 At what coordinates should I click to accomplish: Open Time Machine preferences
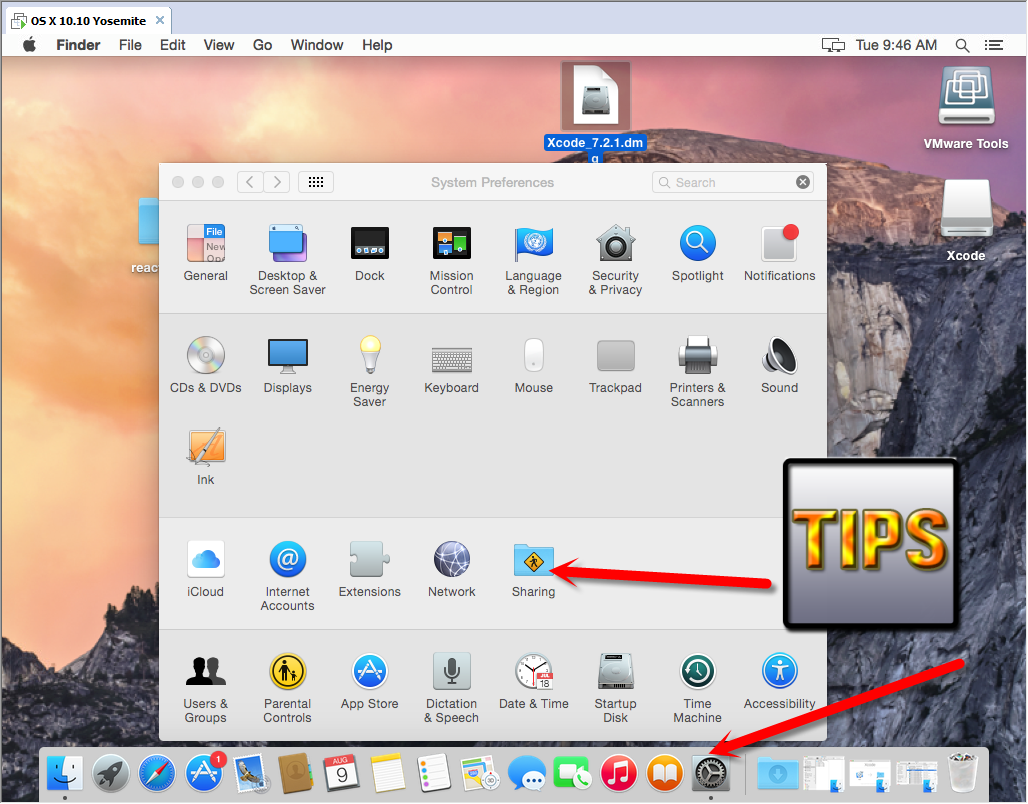coord(697,672)
